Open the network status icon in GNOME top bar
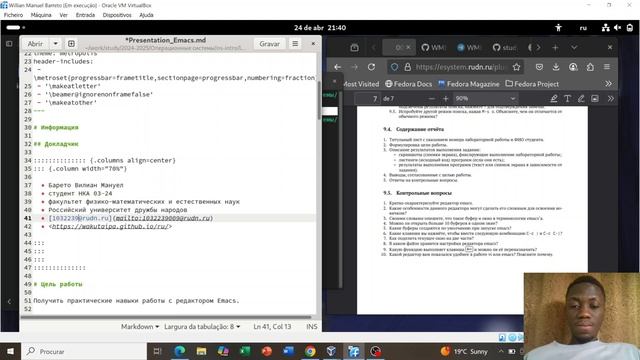This screenshot has width=640, height=360. coord(606,28)
